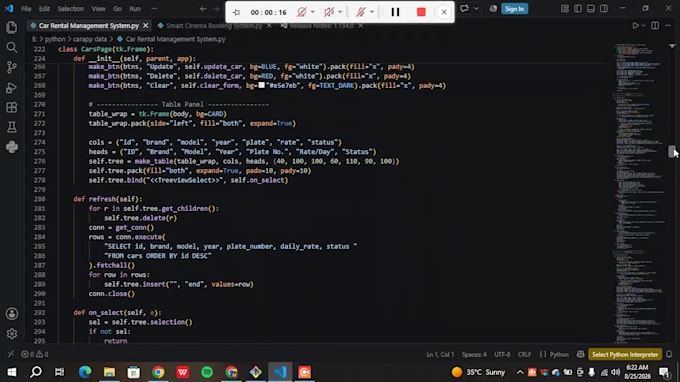Close the Car Rental Management System.py tab
Image resolution: width=680 pixels, height=382 pixels.
145,26
